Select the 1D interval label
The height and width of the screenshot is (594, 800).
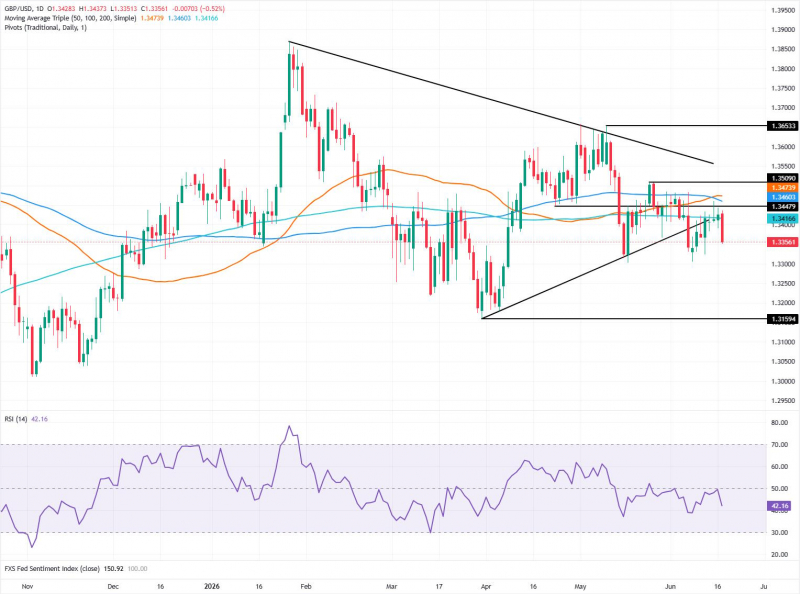pyautogui.click(x=40, y=9)
